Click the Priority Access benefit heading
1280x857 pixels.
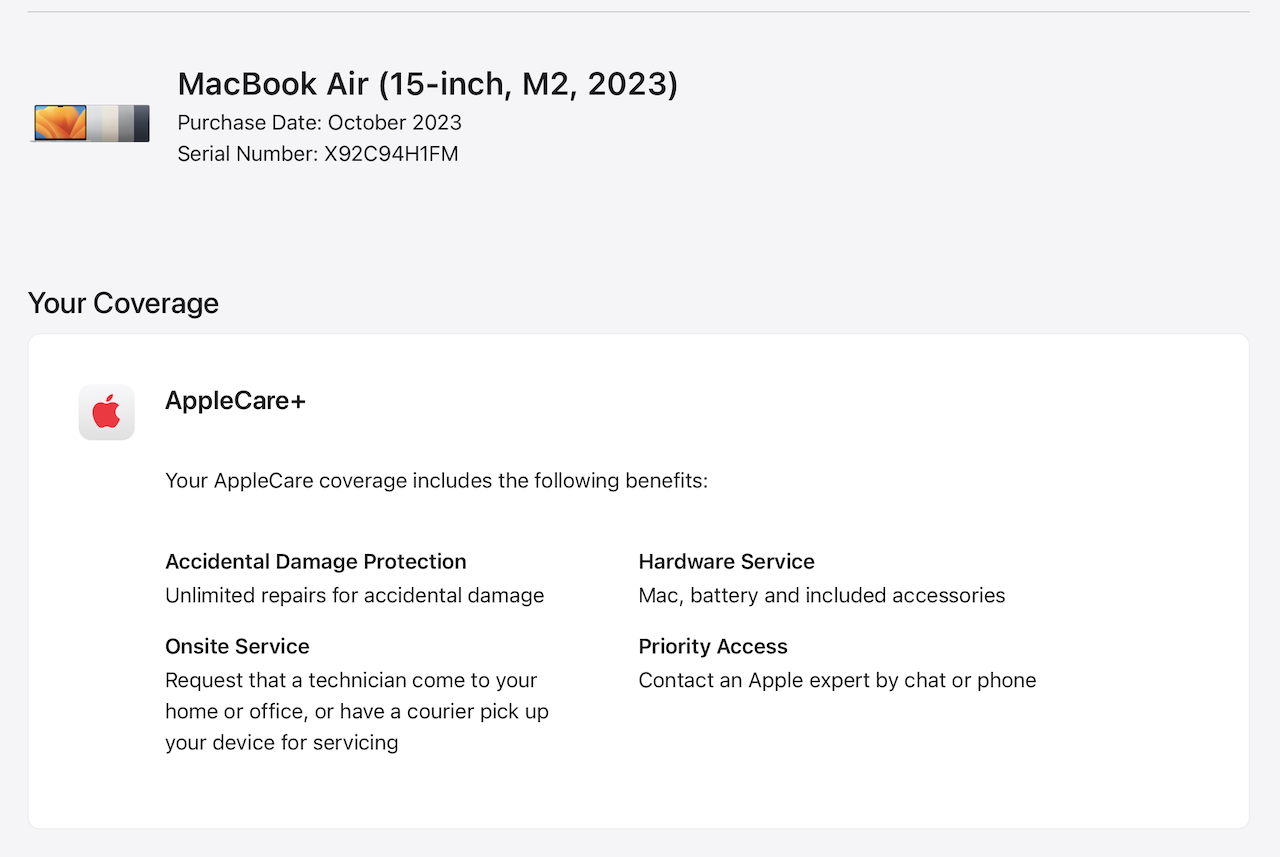click(713, 647)
